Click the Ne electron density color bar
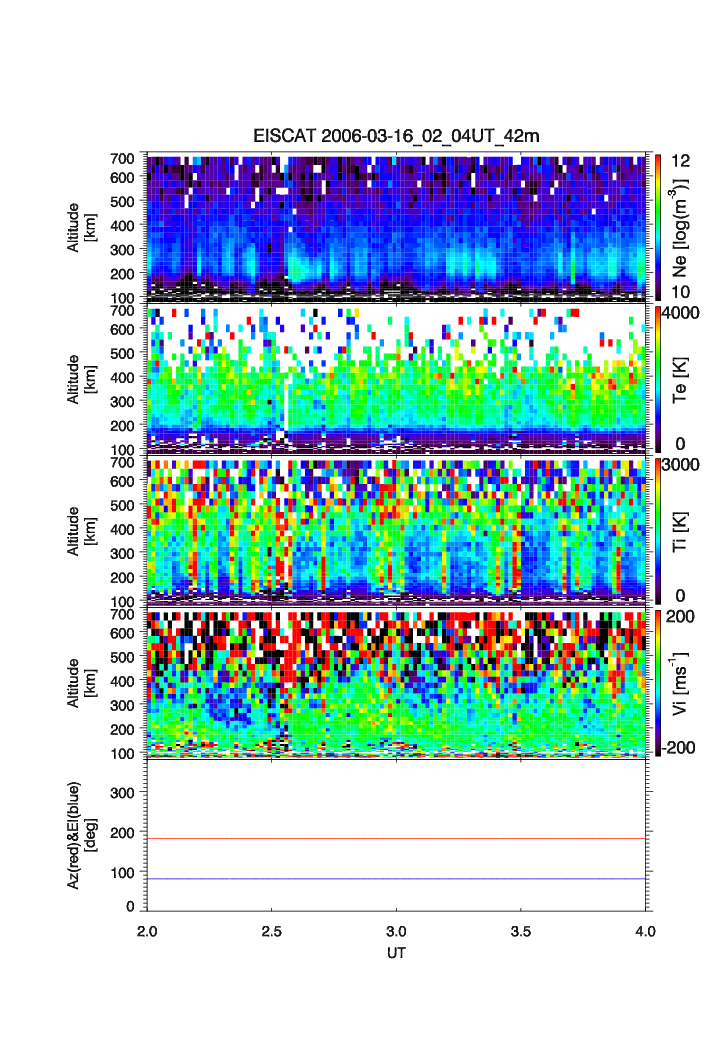Image resolution: width=708 pixels, height=1063 pixels. point(658,227)
